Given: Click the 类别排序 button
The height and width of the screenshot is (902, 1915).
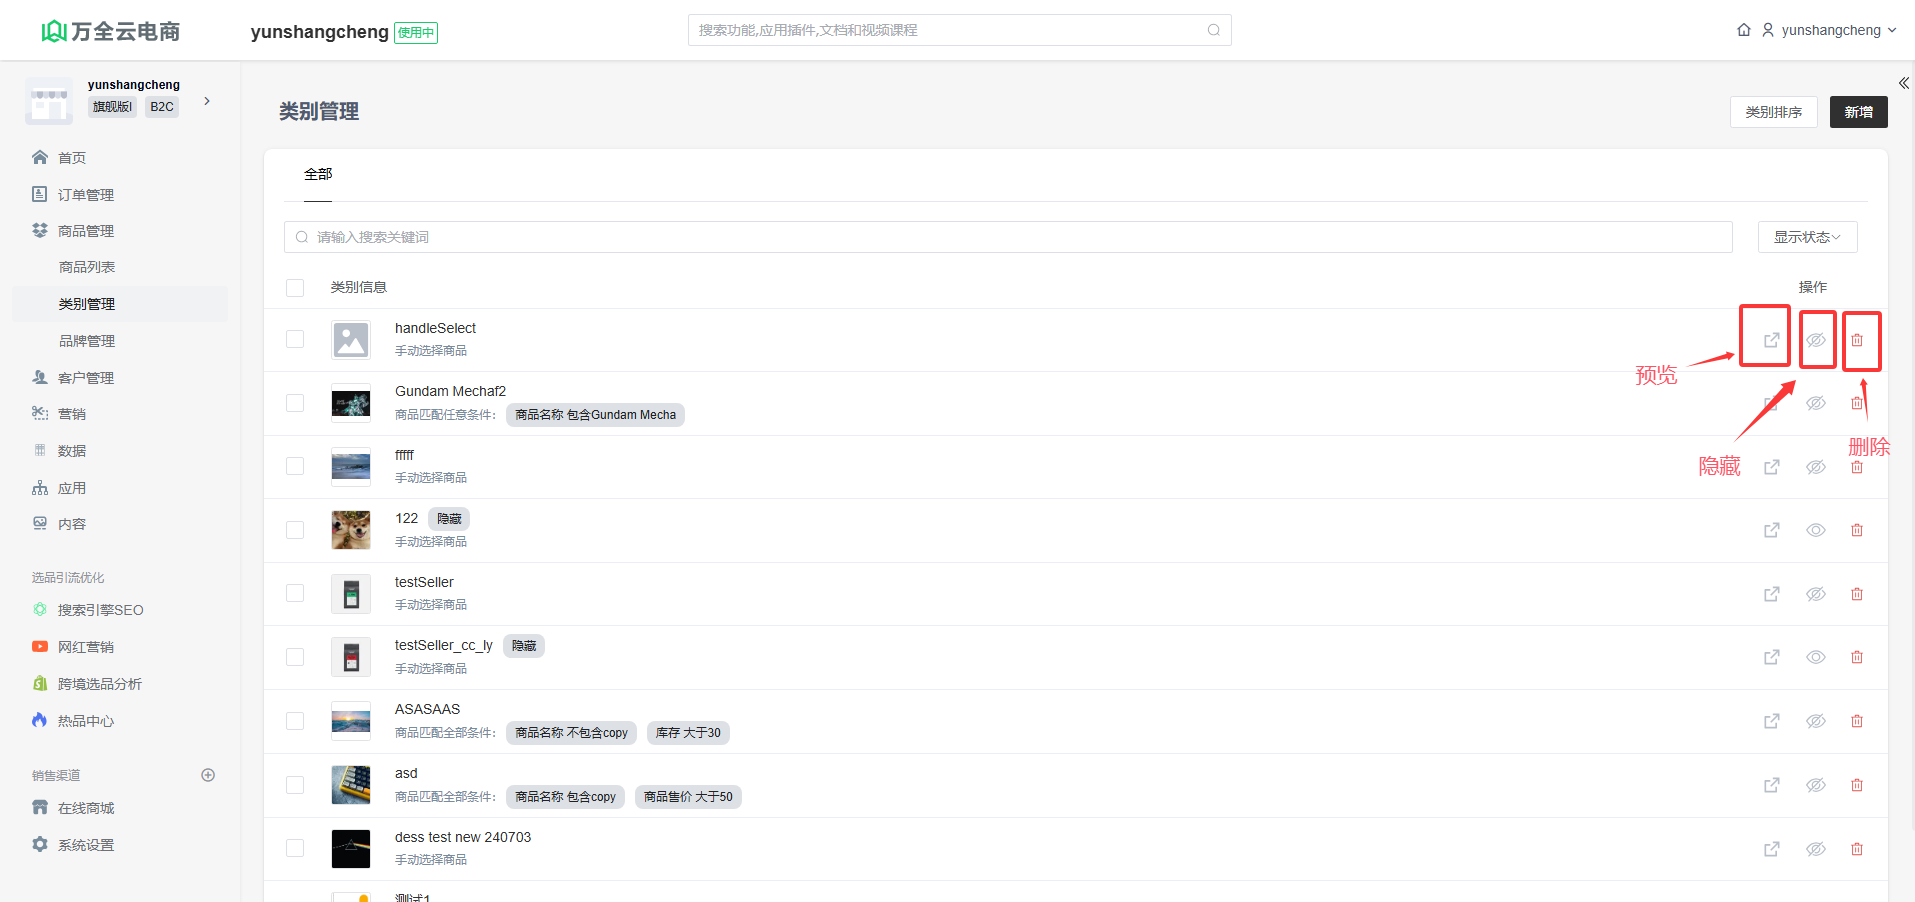Looking at the screenshot, I should (x=1773, y=112).
